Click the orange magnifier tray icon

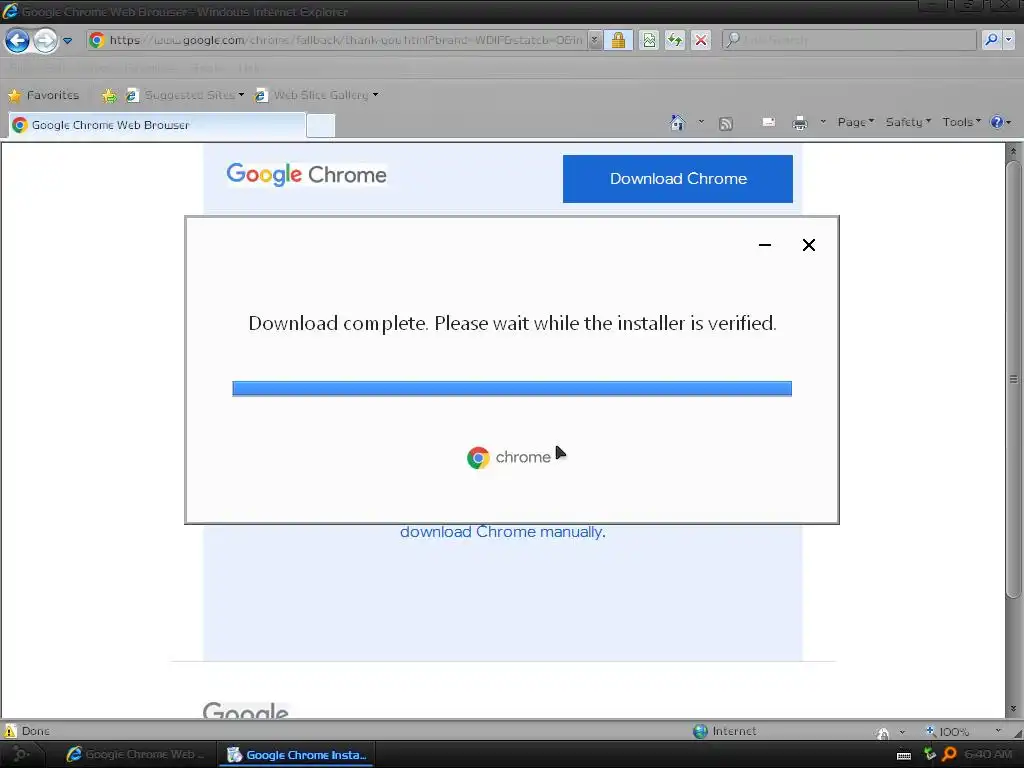coord(949,754)
